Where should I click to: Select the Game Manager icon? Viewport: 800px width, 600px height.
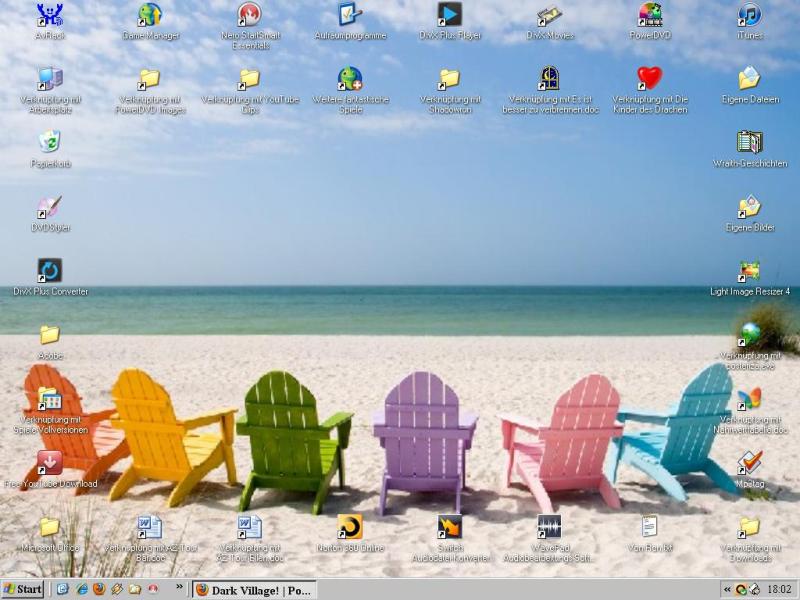click(150, 15)
